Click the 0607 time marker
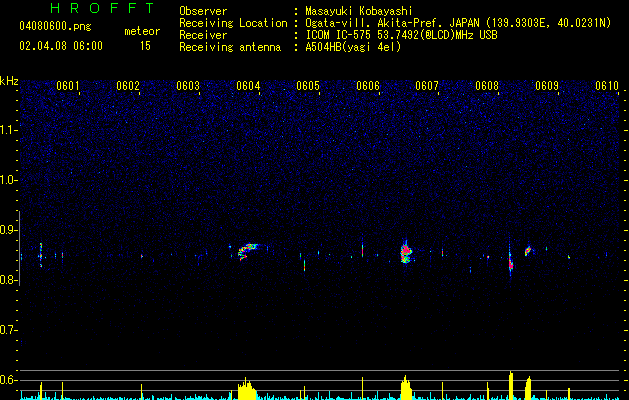 427,86
